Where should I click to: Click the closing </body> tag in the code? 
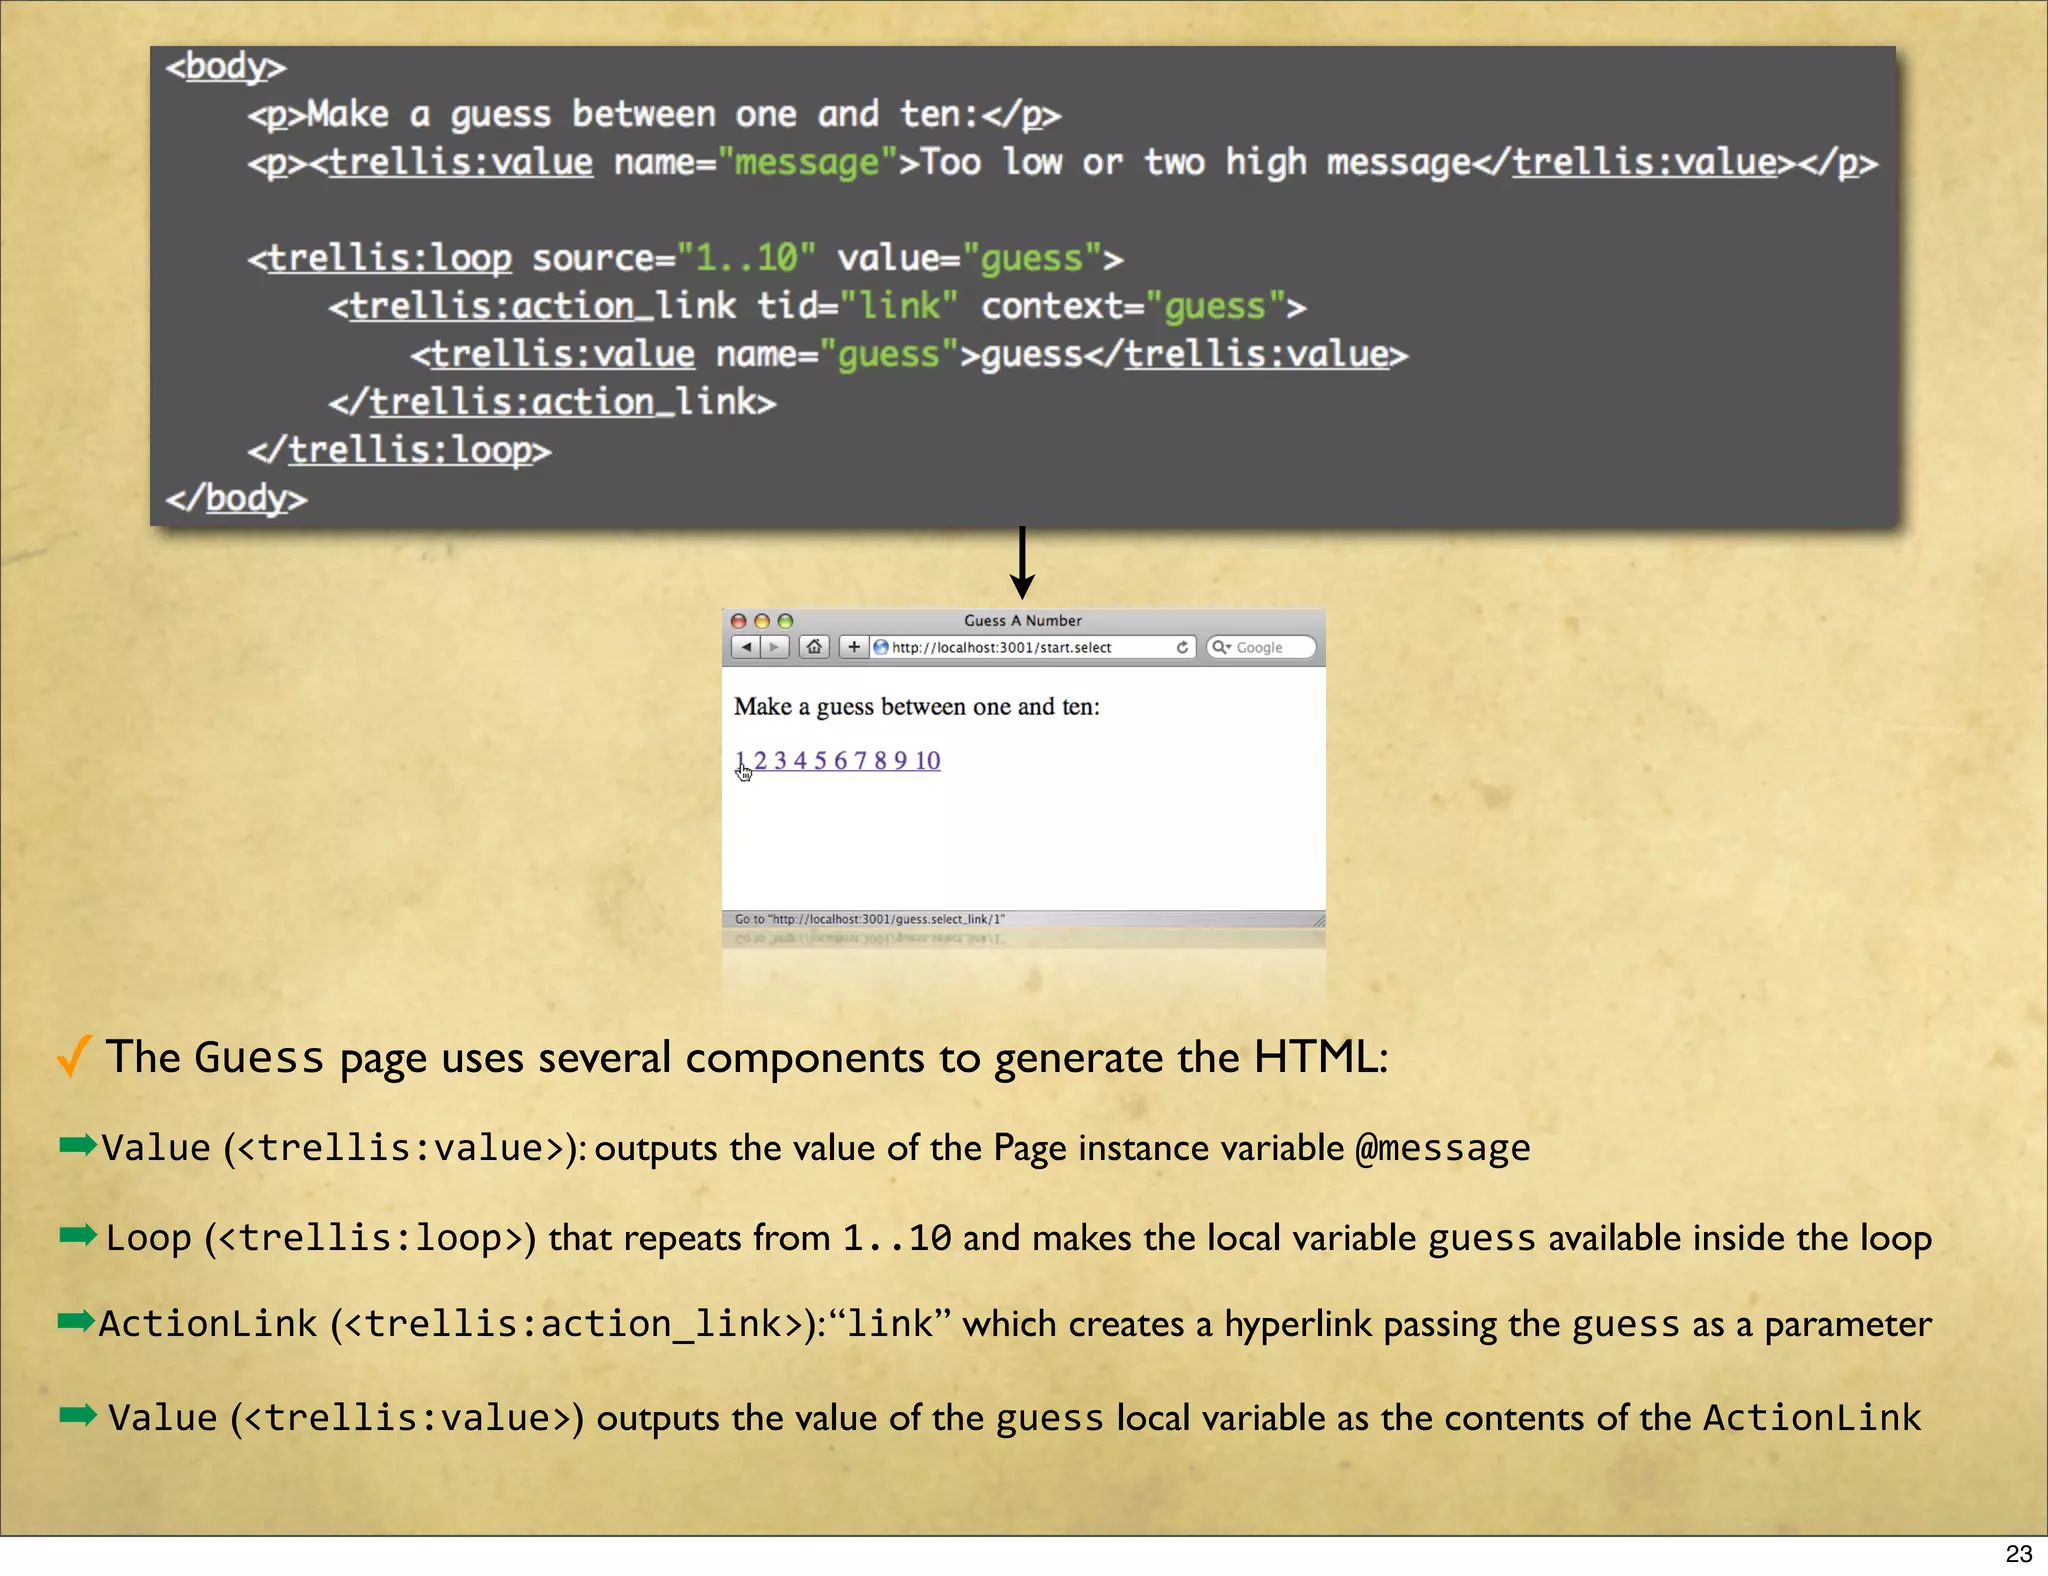click(236, 498)
